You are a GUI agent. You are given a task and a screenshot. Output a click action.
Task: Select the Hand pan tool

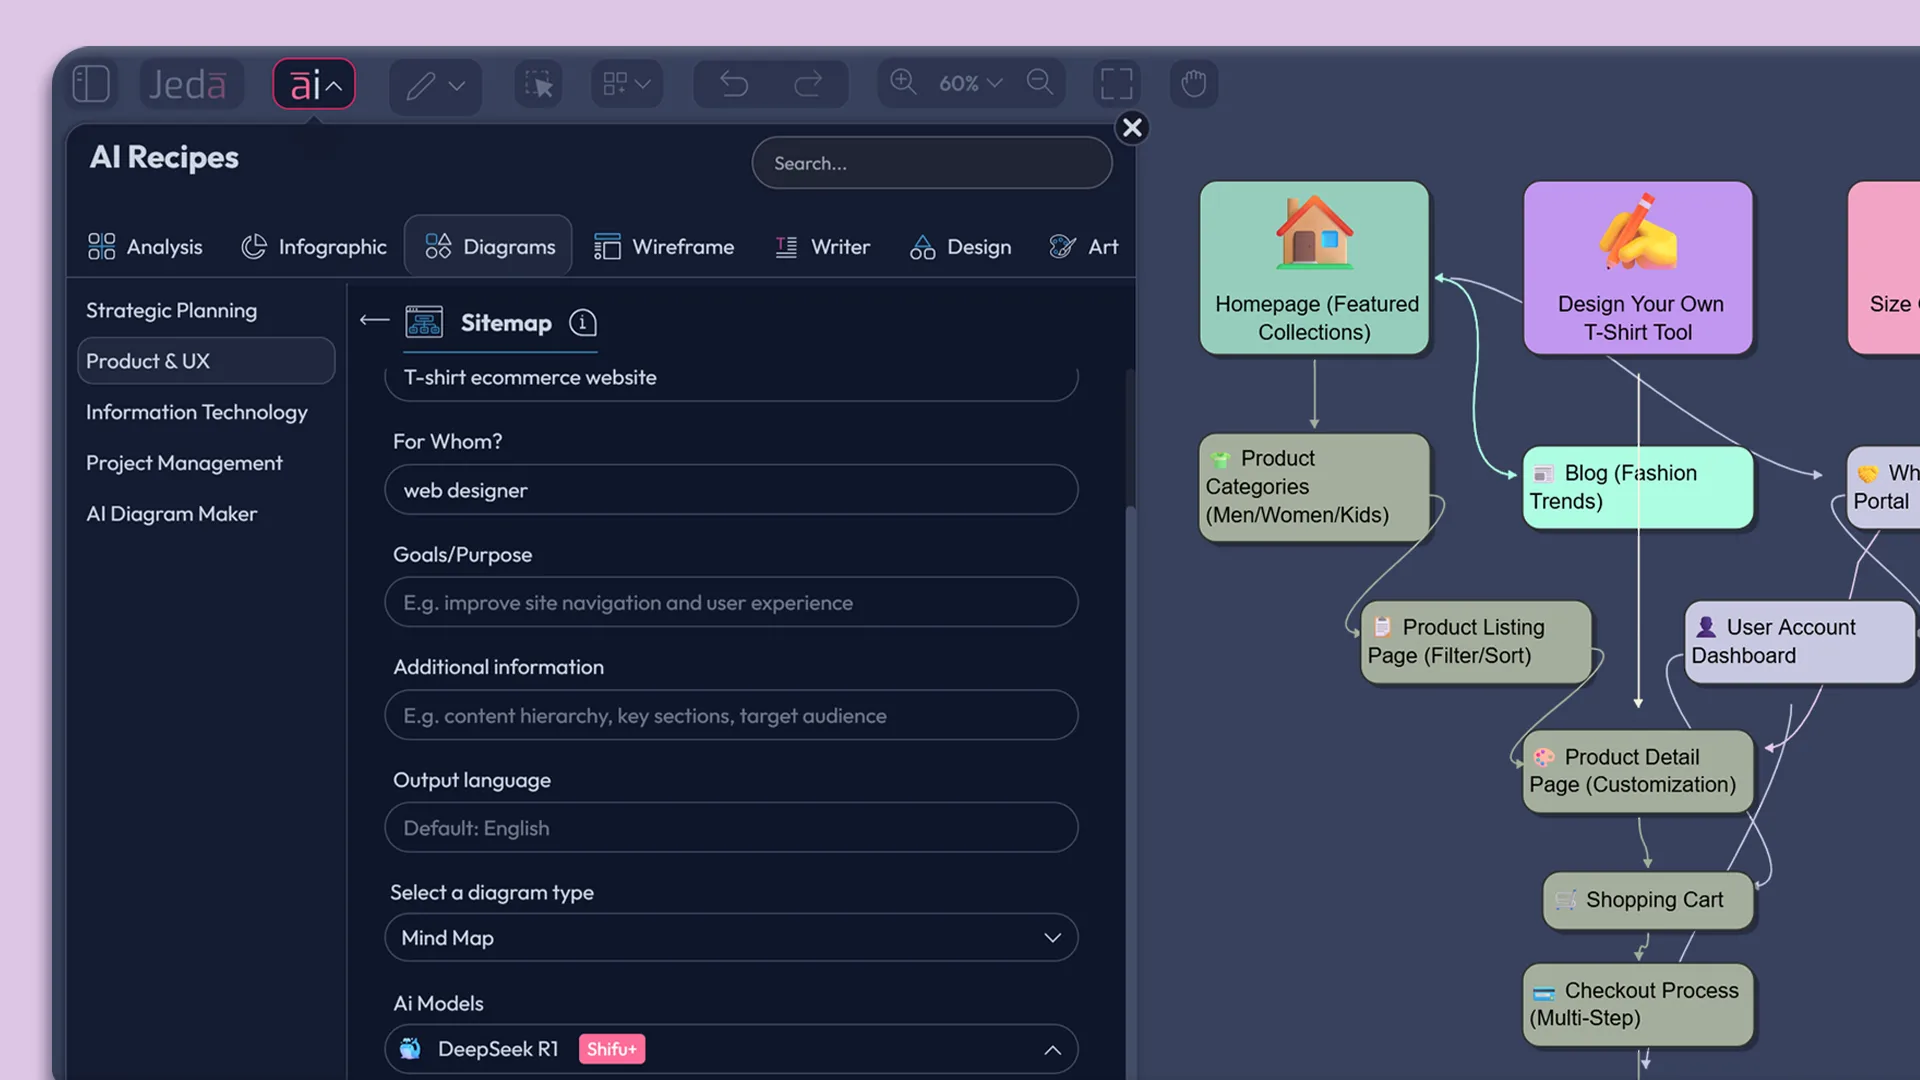click(1193, 84)
